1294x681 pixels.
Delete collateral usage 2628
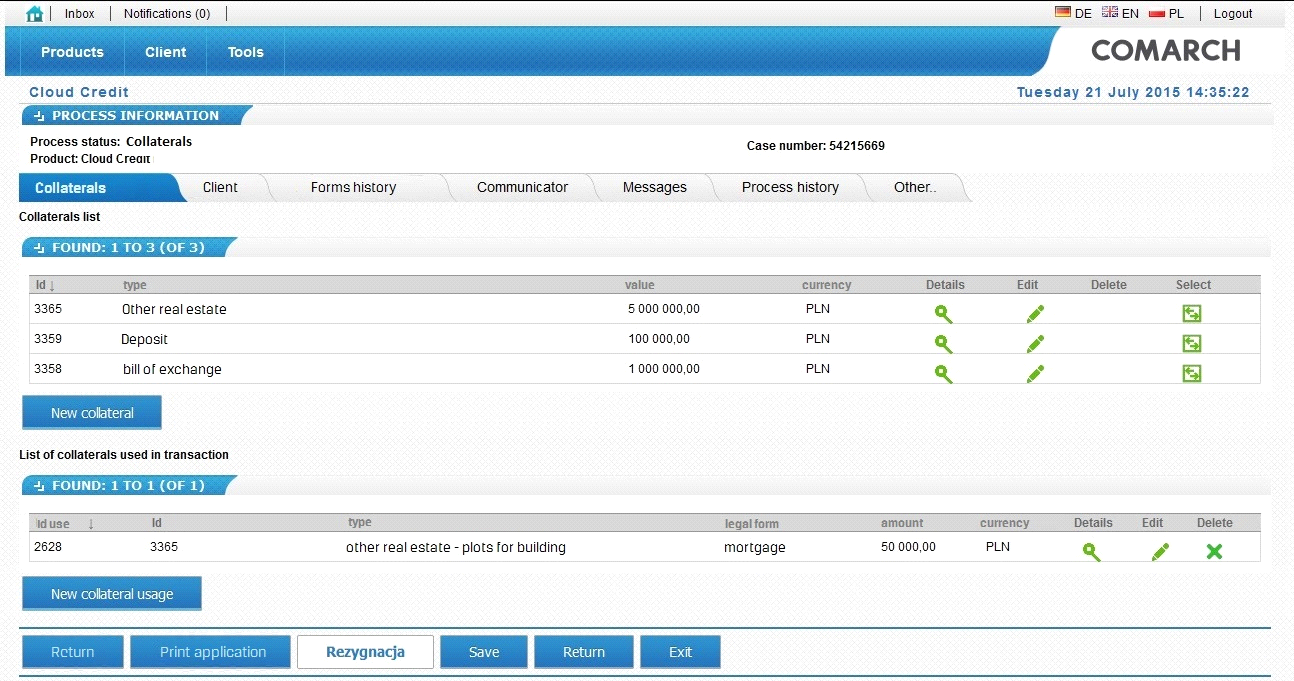coord(1214,551)
